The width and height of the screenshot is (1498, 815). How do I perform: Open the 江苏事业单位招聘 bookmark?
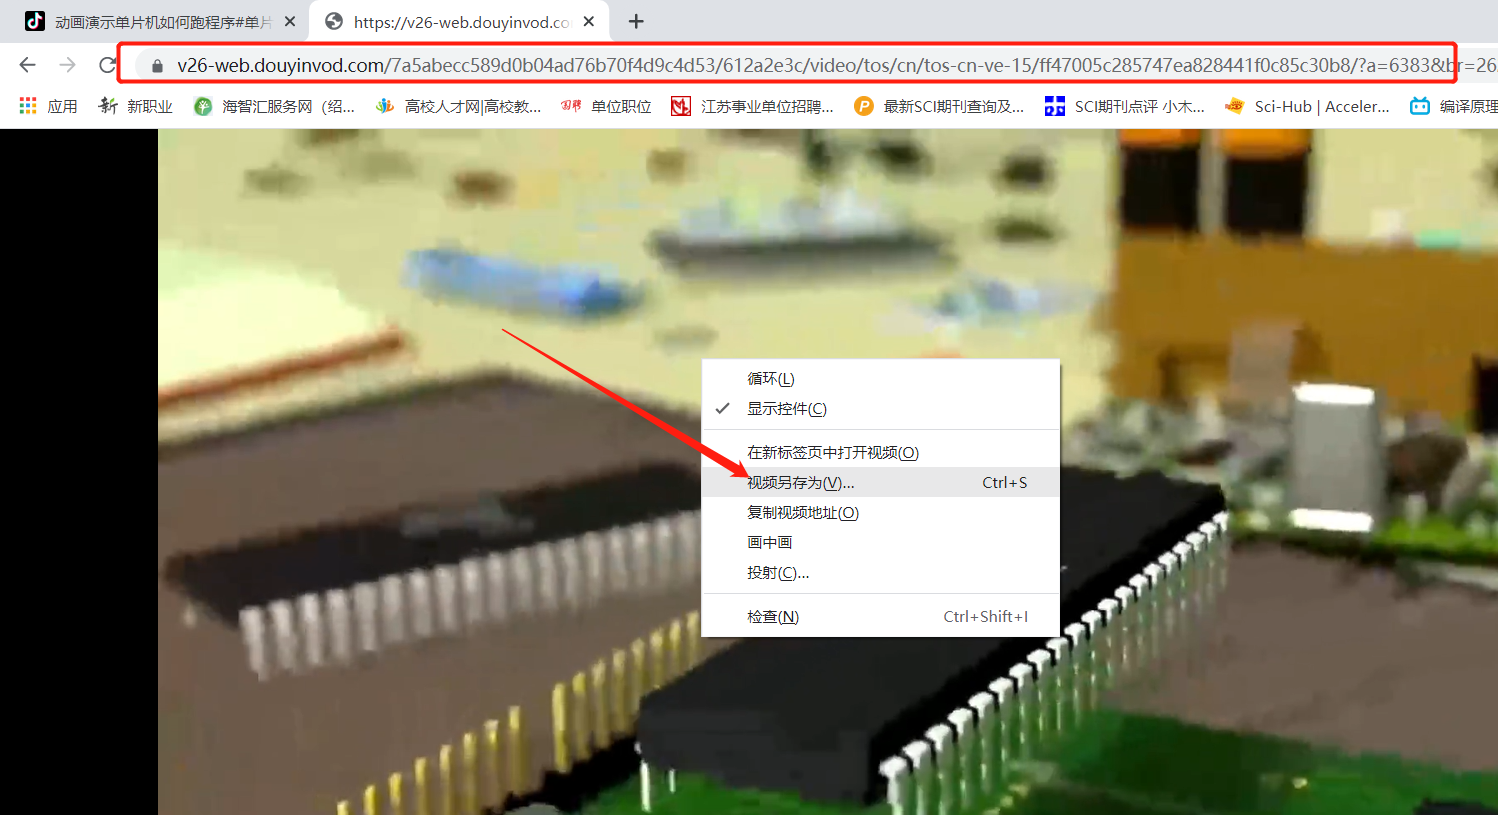[x=752, y=106]
